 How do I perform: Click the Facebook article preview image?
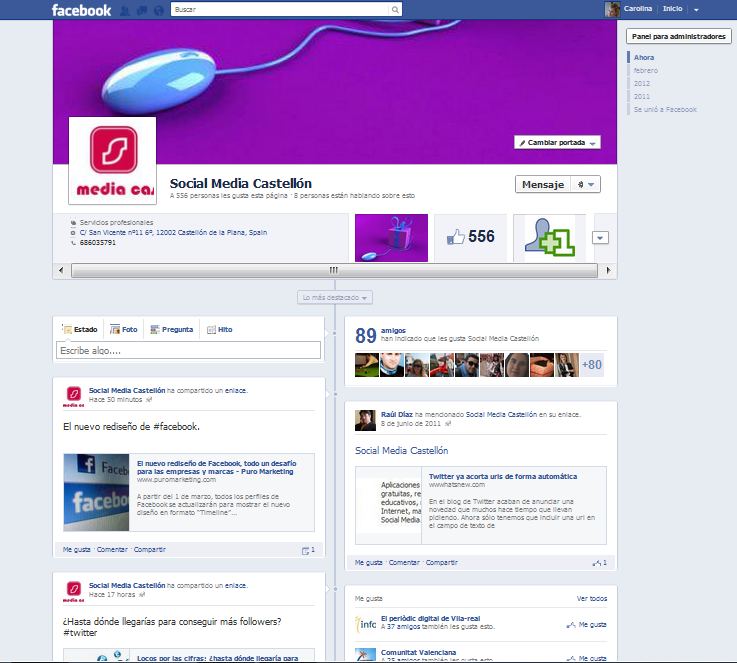[96, 492]
